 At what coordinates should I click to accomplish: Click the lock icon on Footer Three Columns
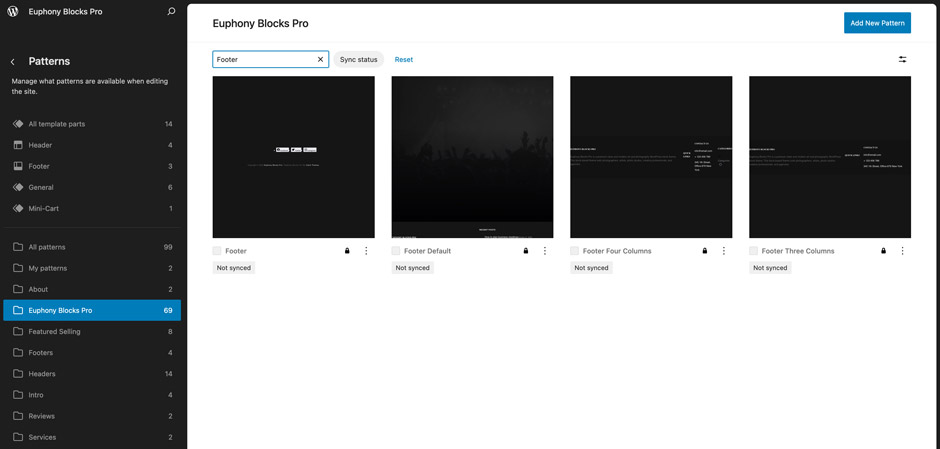[x=883, y=251]
